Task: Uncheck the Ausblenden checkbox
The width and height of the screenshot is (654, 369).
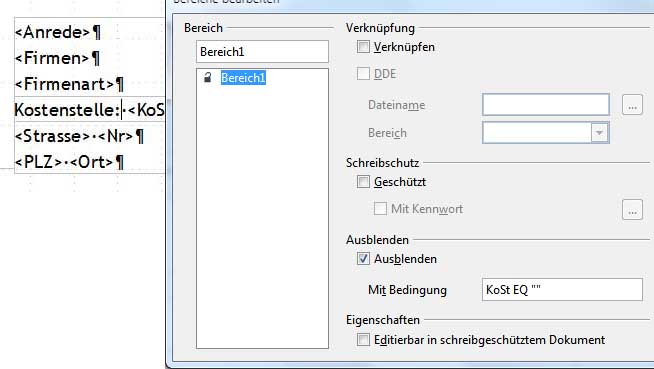Action: click(363, 259)
